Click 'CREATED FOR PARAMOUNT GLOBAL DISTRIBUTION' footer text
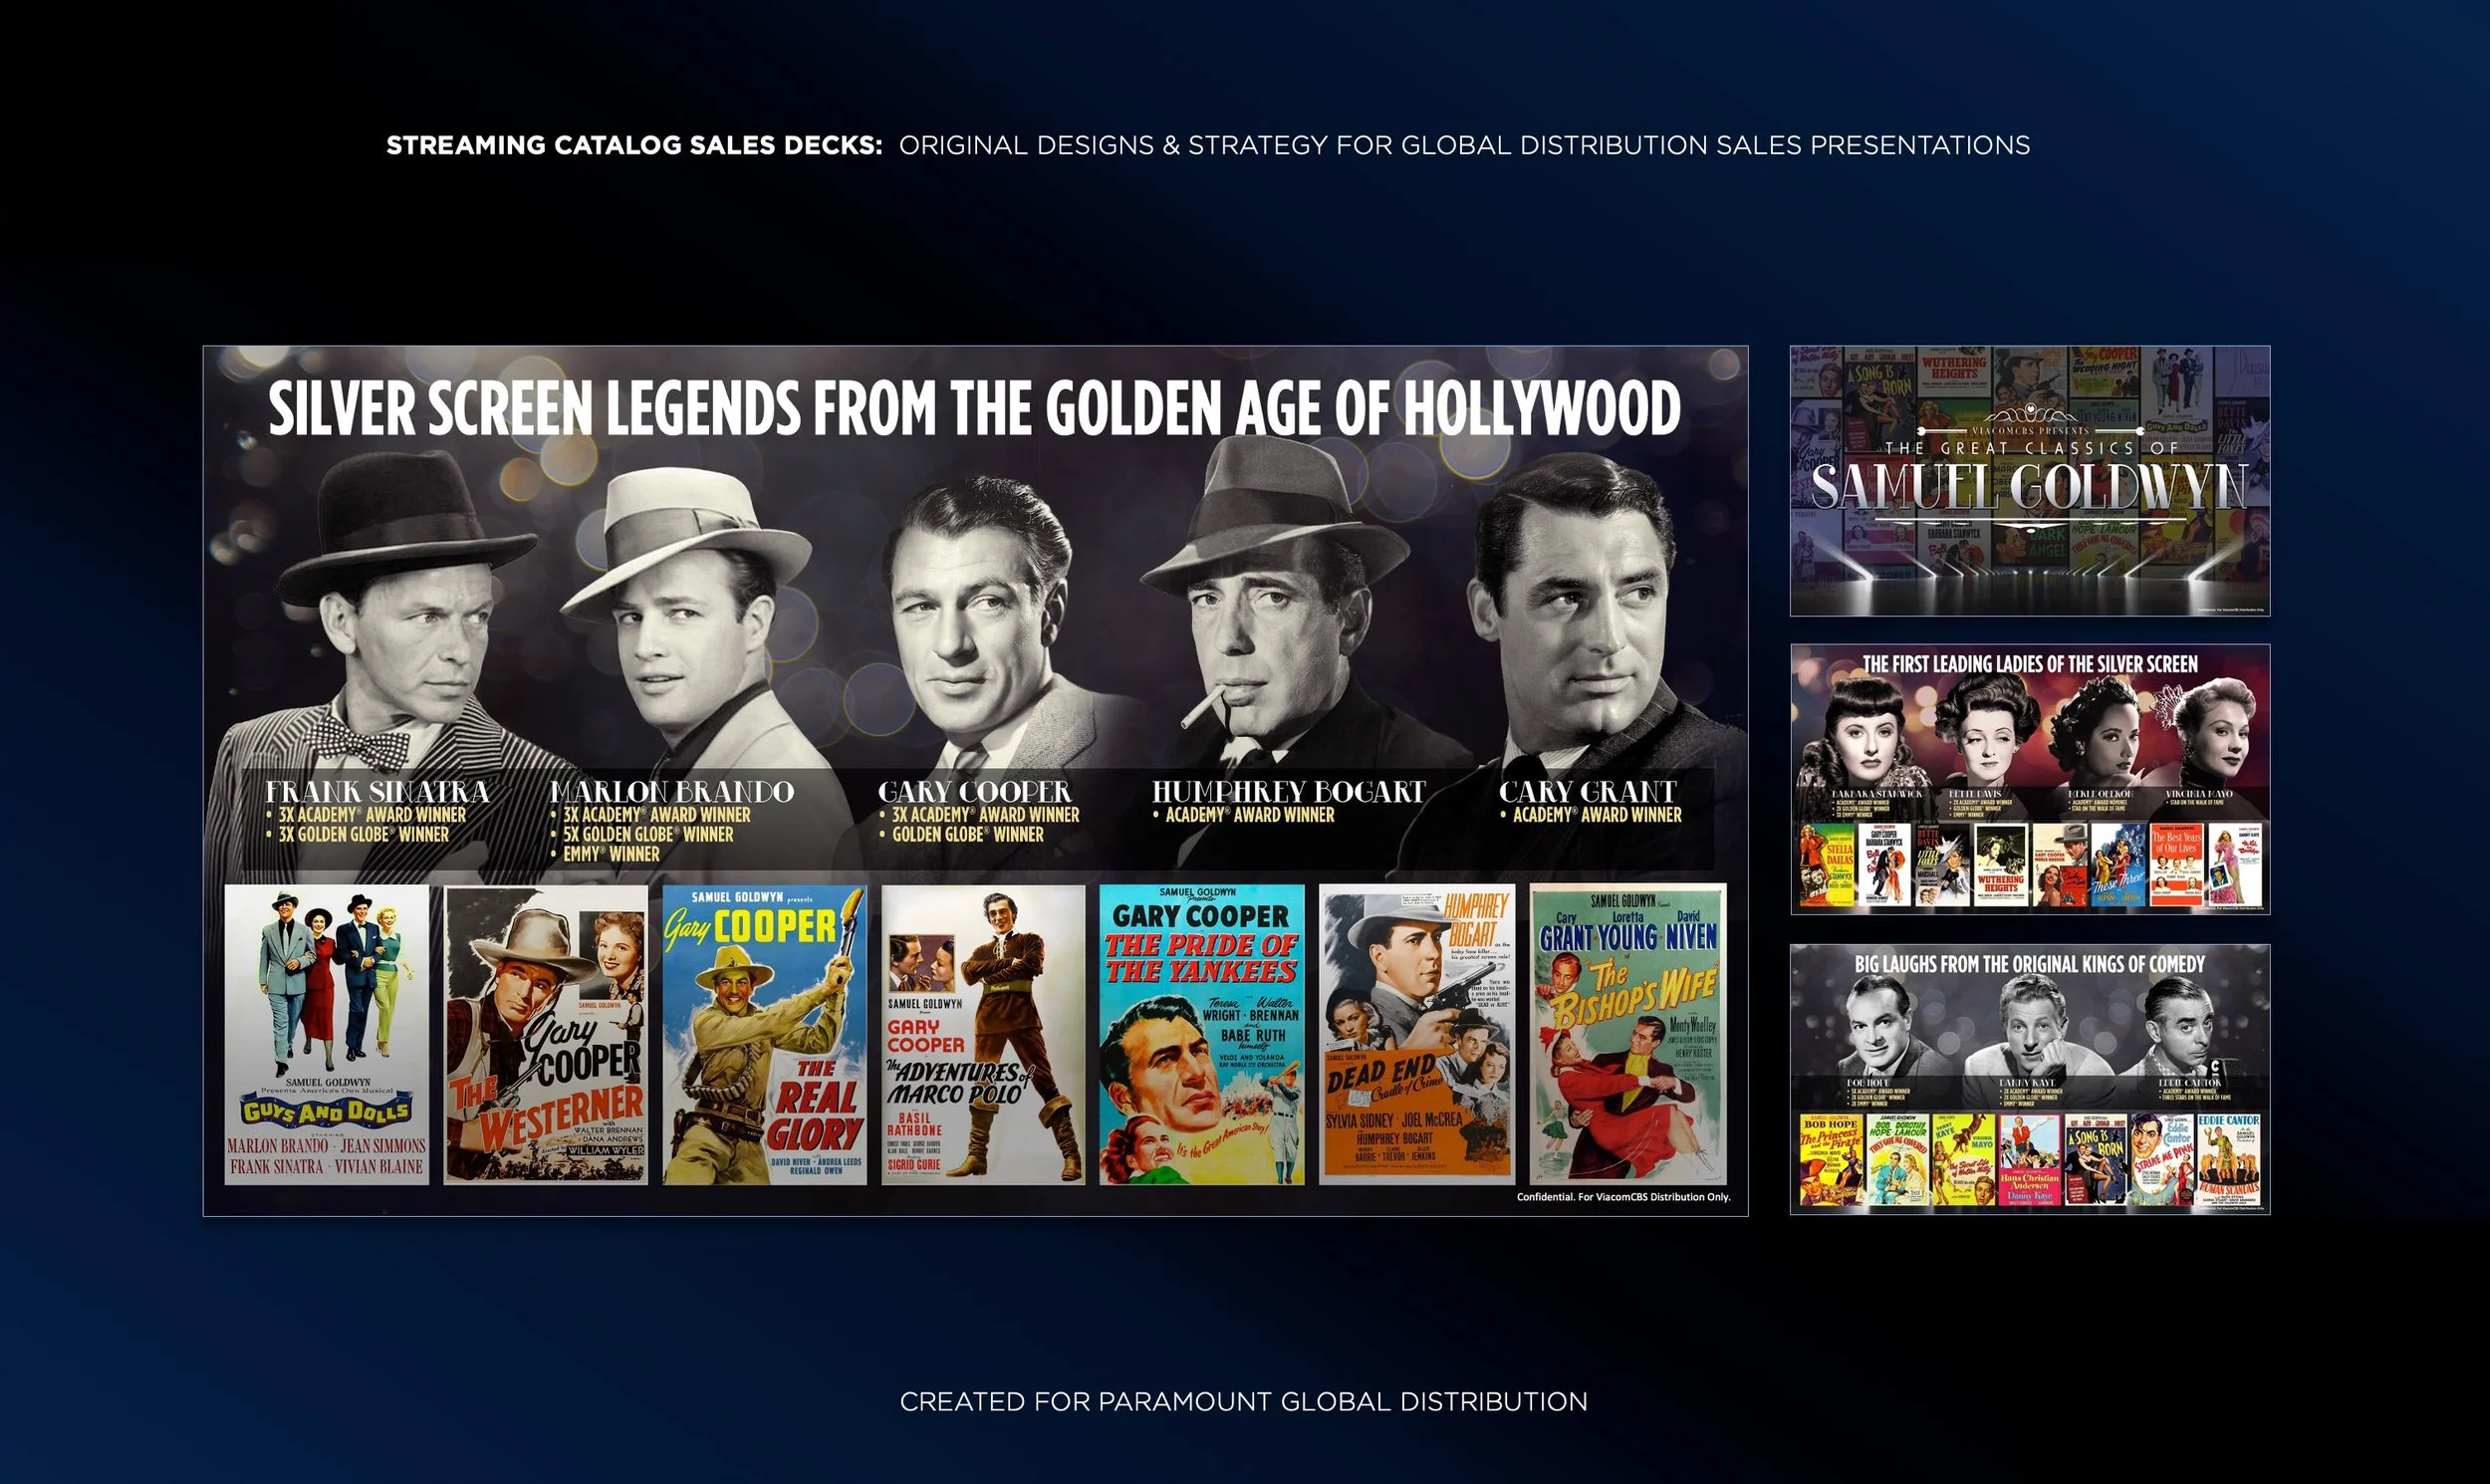 (x=1244, y=1402)
